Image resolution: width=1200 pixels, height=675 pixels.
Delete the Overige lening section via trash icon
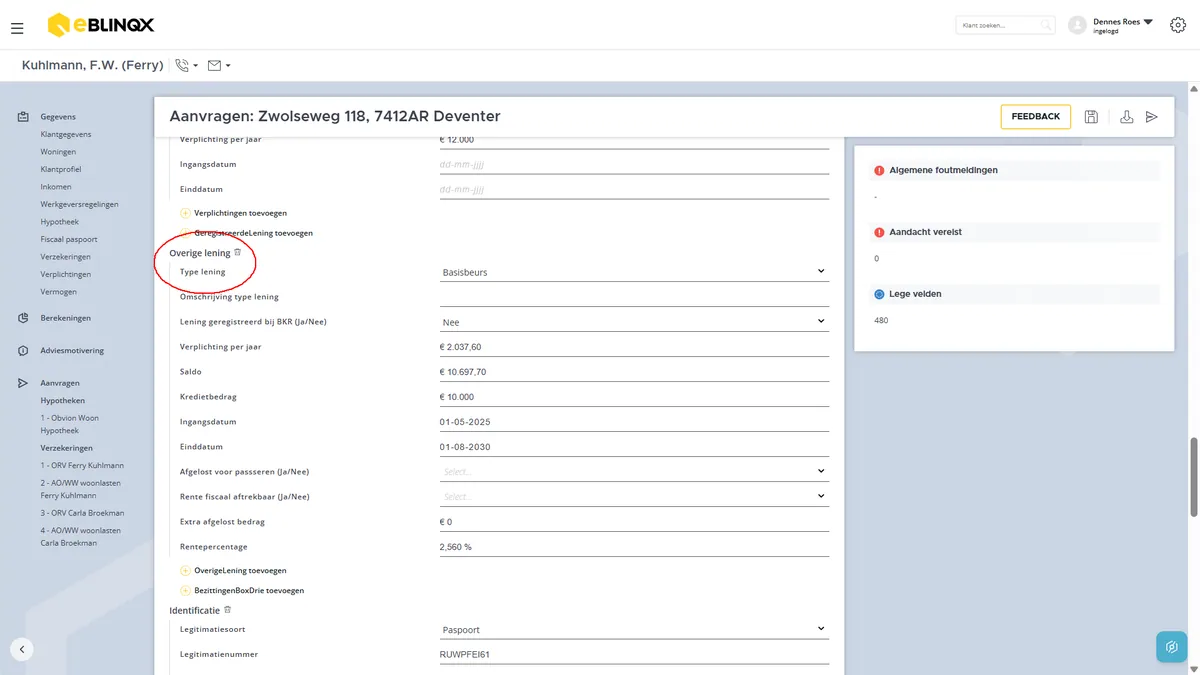237,253
